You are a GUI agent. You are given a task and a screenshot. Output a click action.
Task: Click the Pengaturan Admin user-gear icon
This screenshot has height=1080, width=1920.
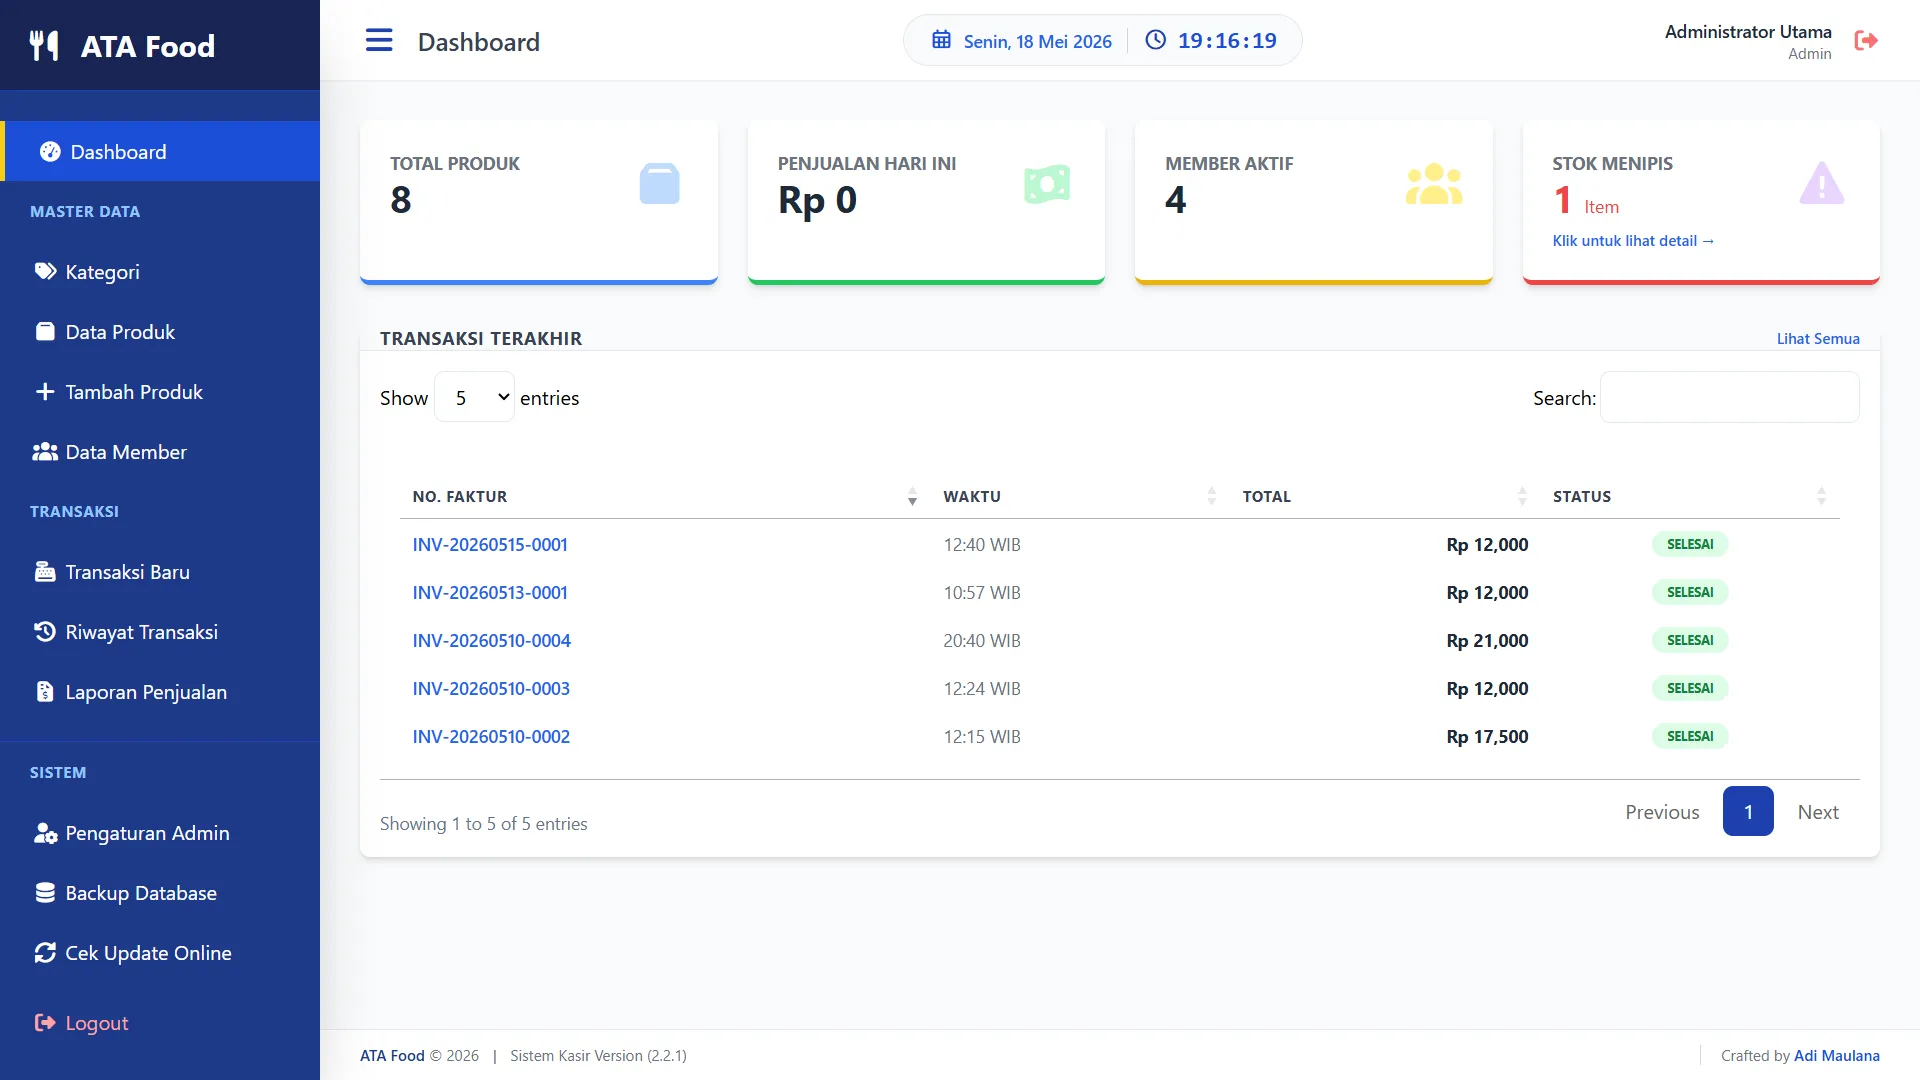[x=45, y=833]
